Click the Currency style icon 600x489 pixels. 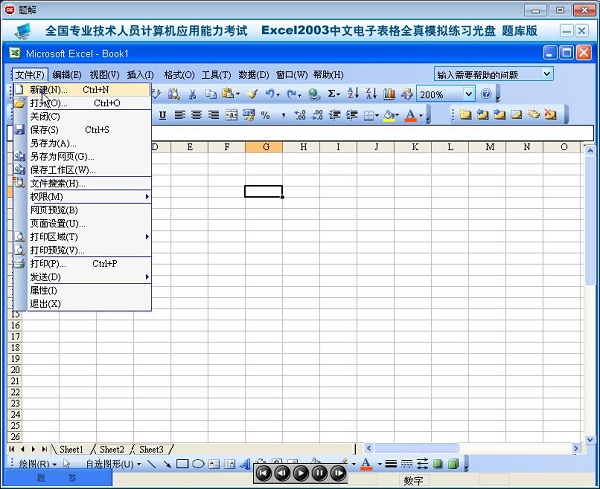coord(249,115)
